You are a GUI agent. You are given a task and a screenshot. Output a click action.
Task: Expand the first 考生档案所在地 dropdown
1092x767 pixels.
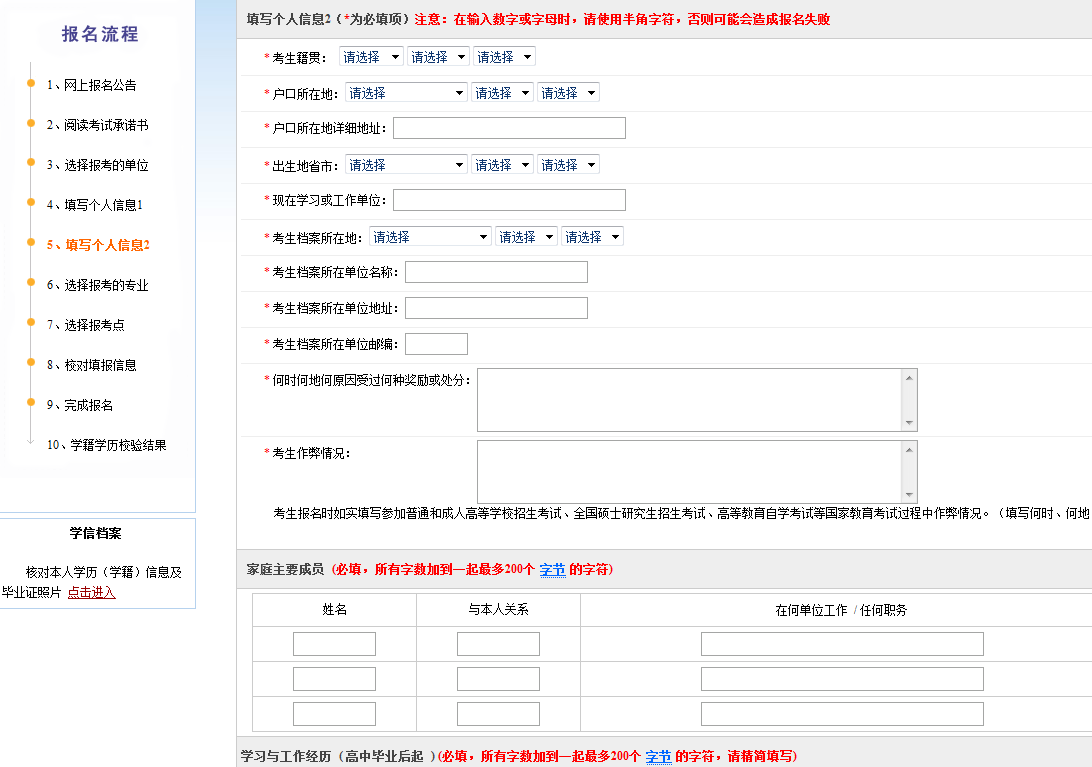tap(430, 237)
